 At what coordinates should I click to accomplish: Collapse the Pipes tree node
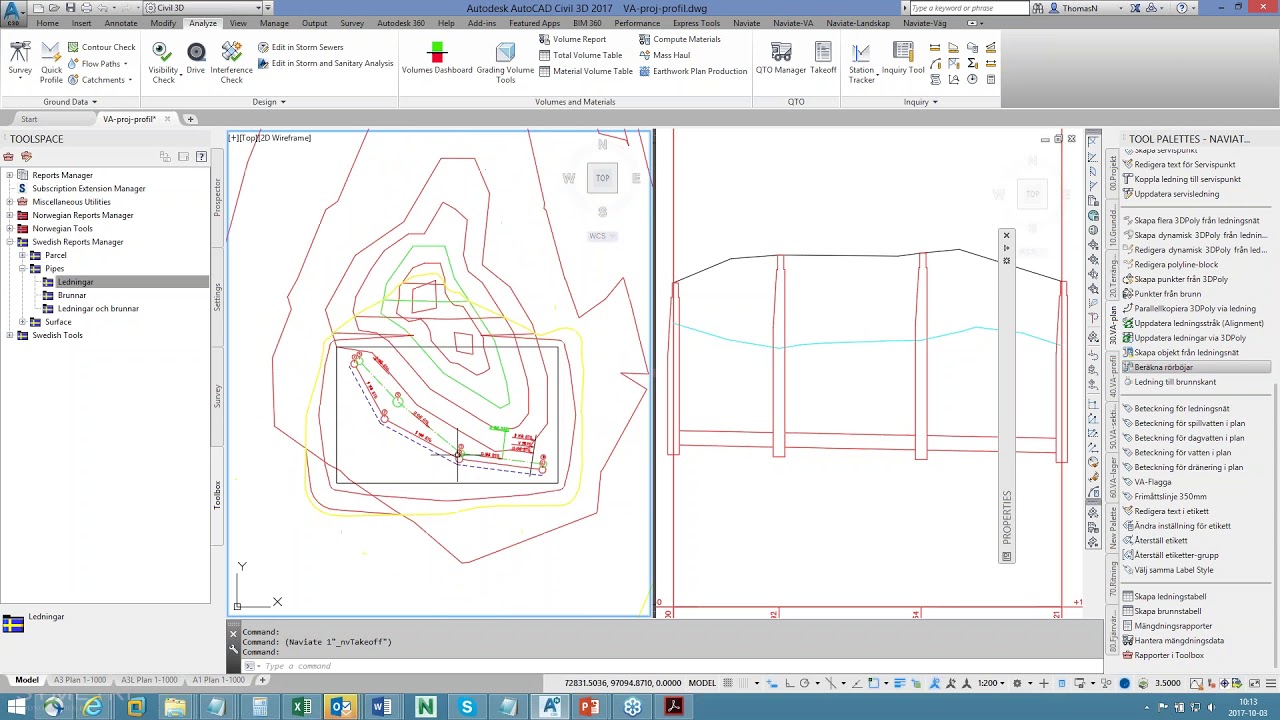pos(22,269)
